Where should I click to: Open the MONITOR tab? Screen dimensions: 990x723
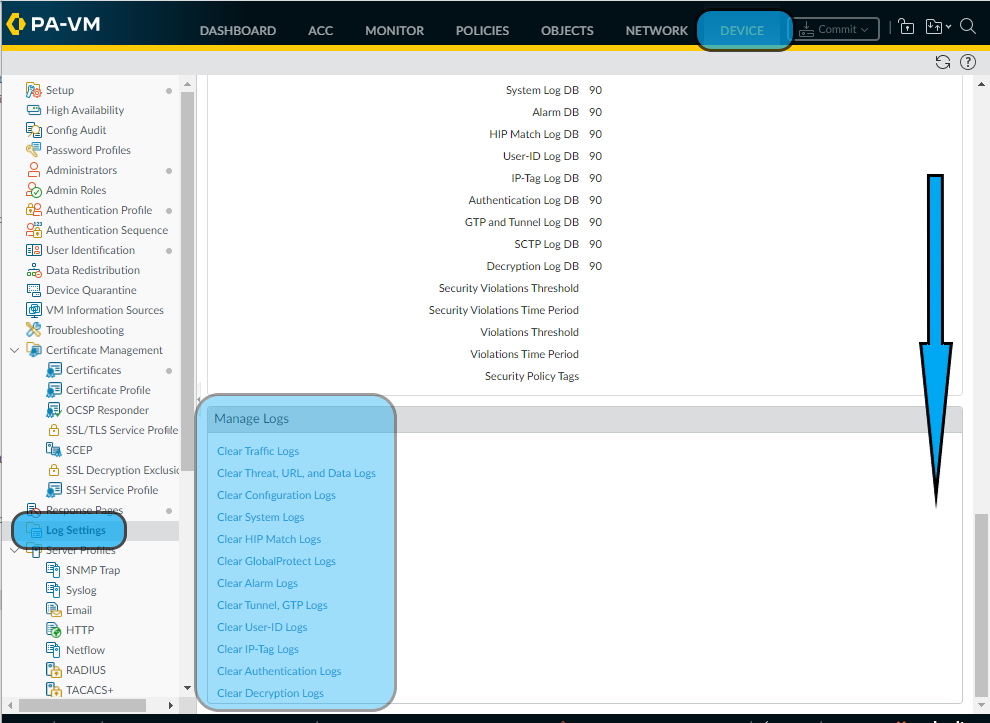(x=395, y=30)
